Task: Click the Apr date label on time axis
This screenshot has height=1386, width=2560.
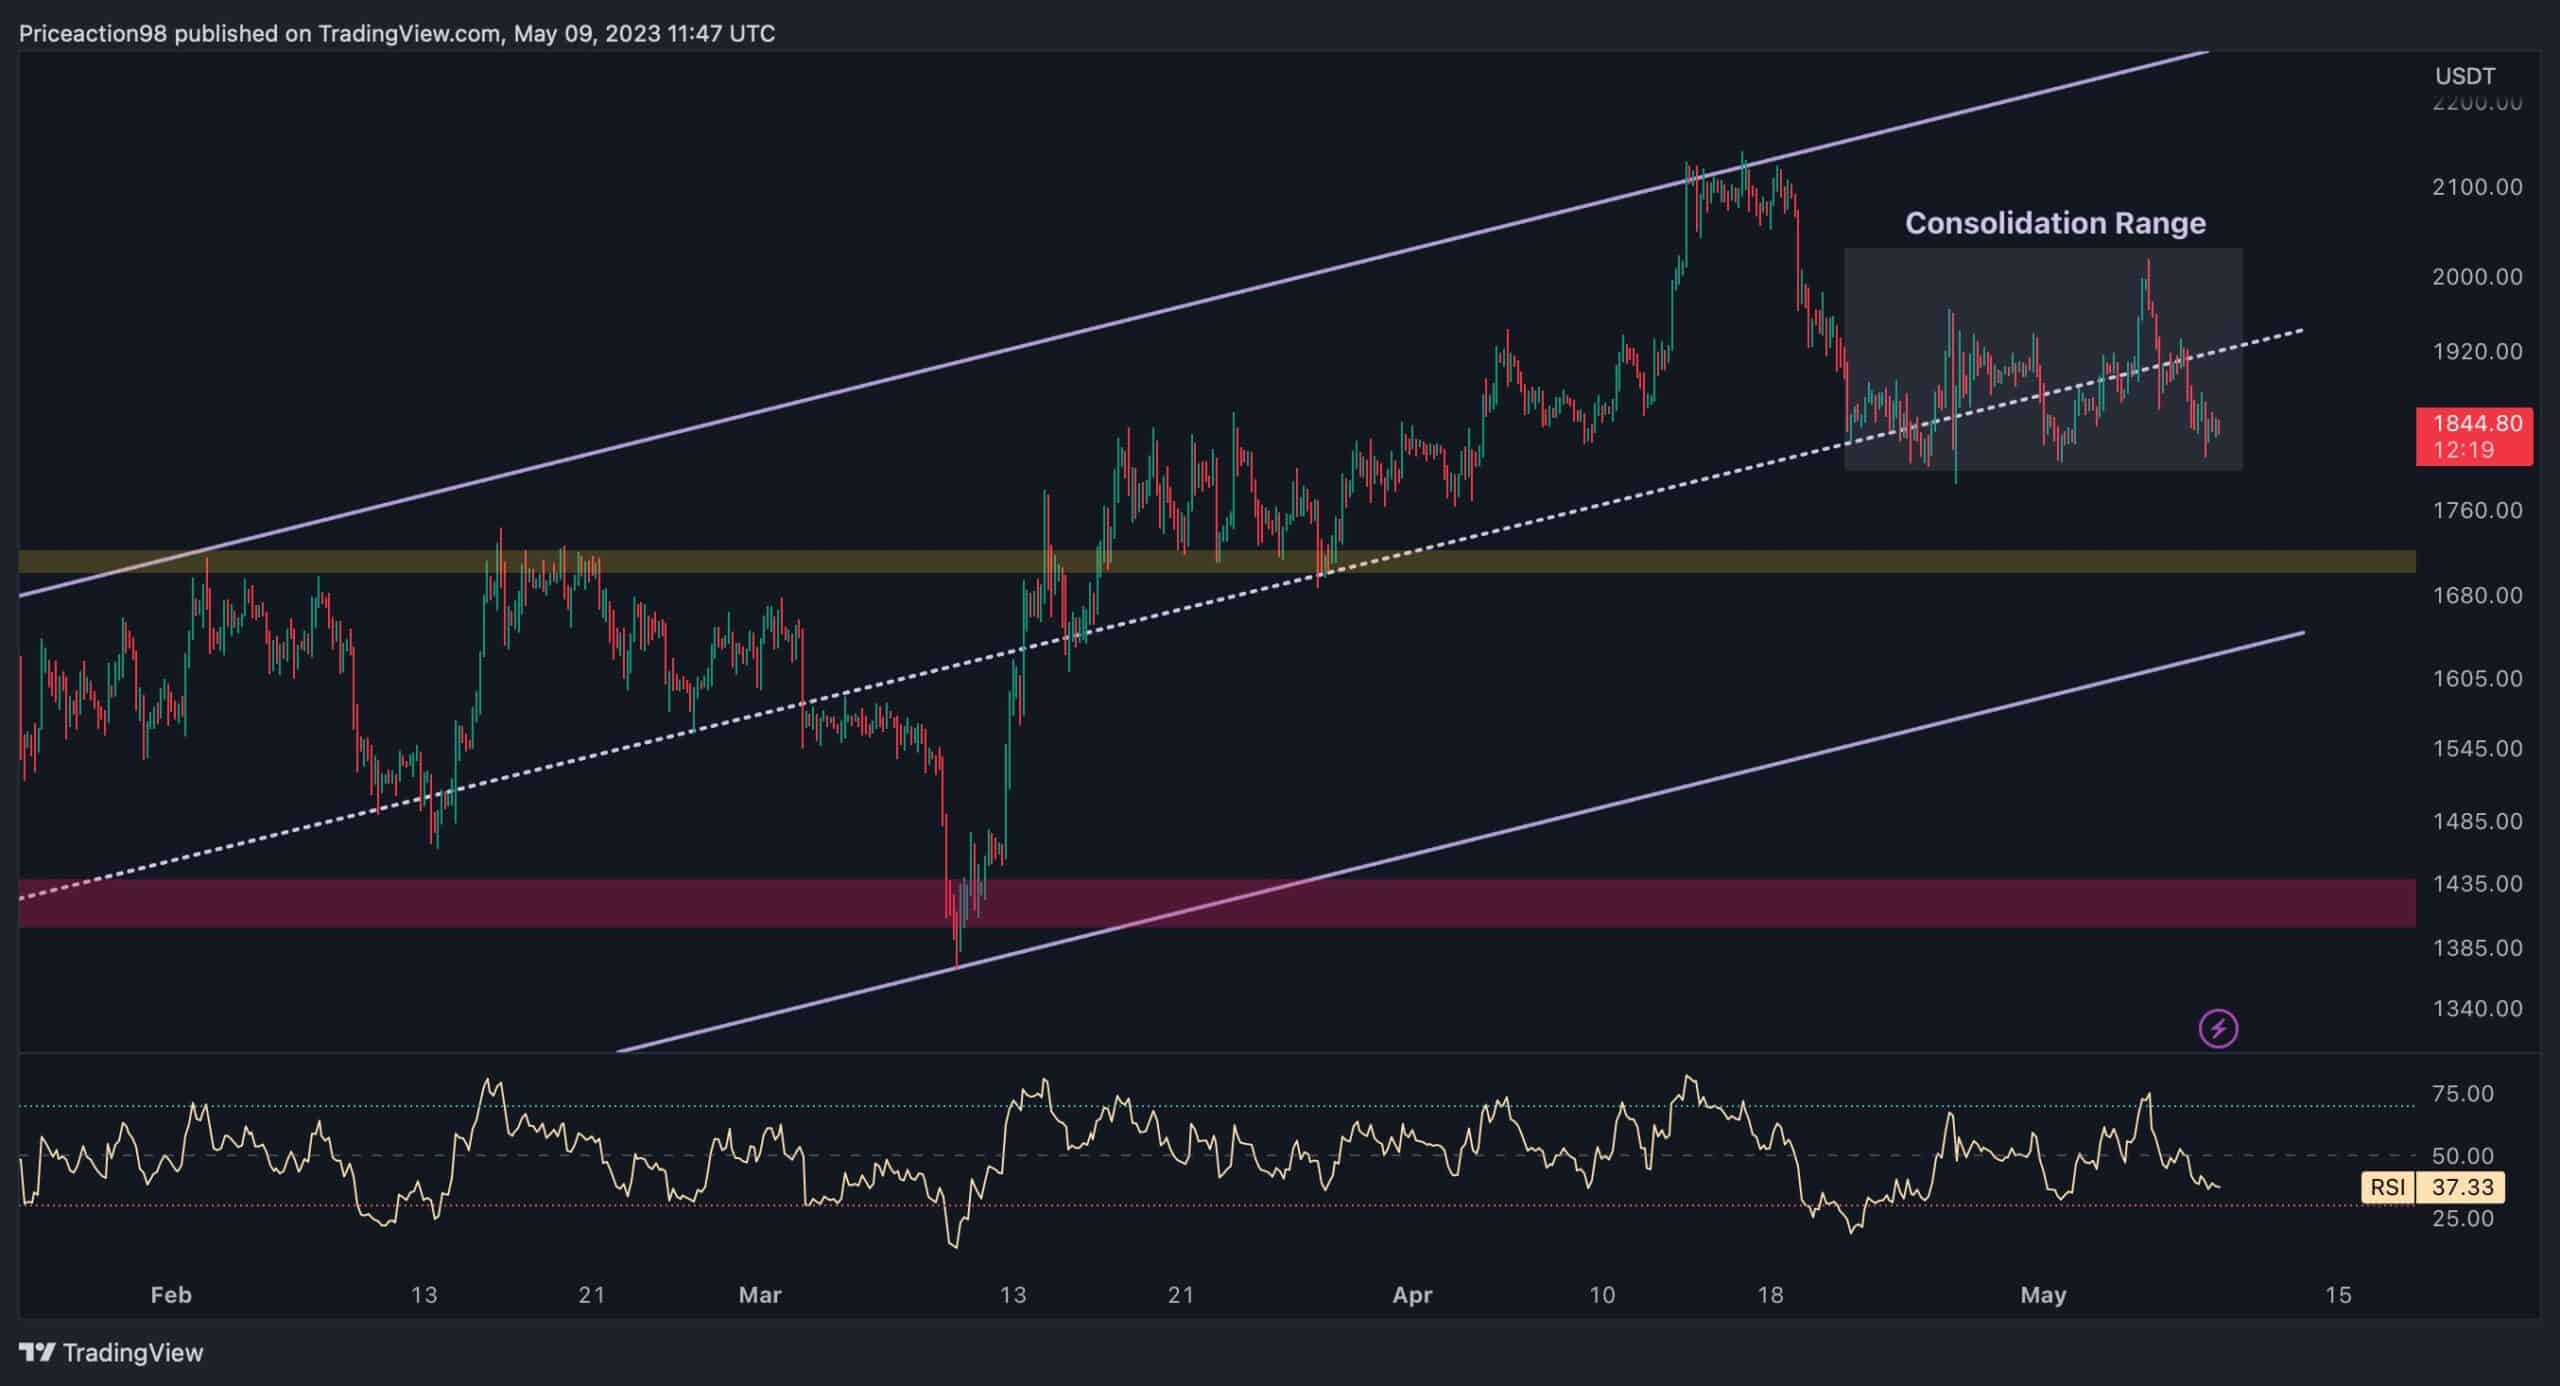Action: (1412, 1295)
